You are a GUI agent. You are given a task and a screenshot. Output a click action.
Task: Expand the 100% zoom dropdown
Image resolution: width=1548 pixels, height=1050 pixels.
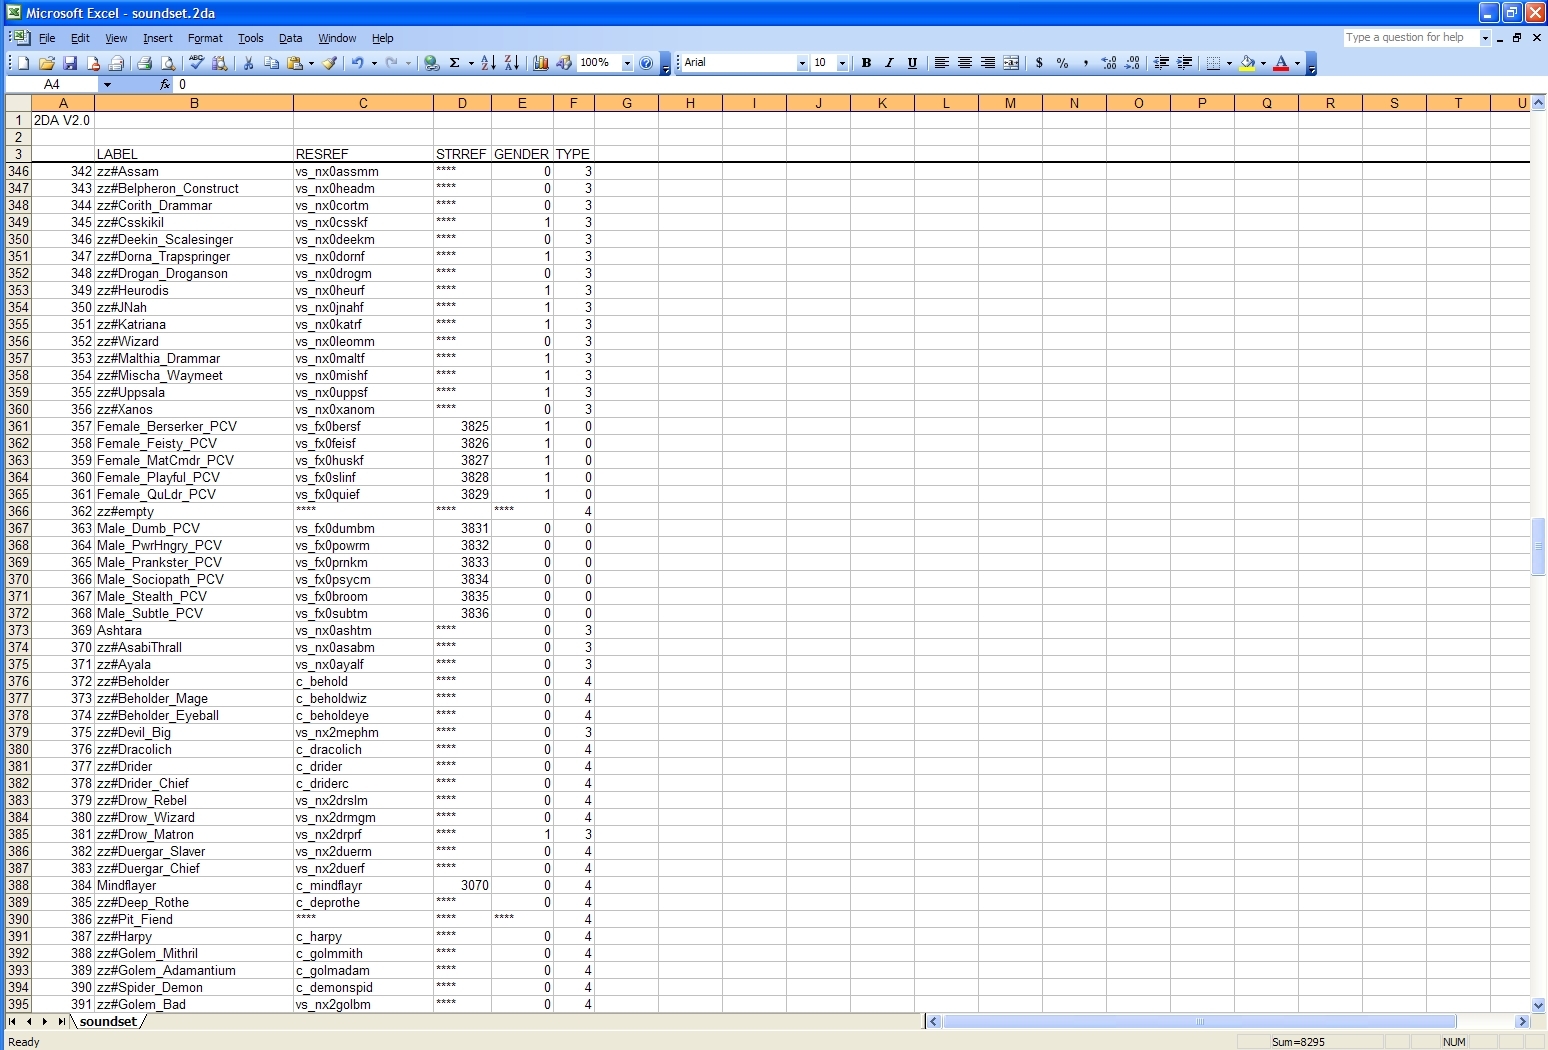[627, 63]
